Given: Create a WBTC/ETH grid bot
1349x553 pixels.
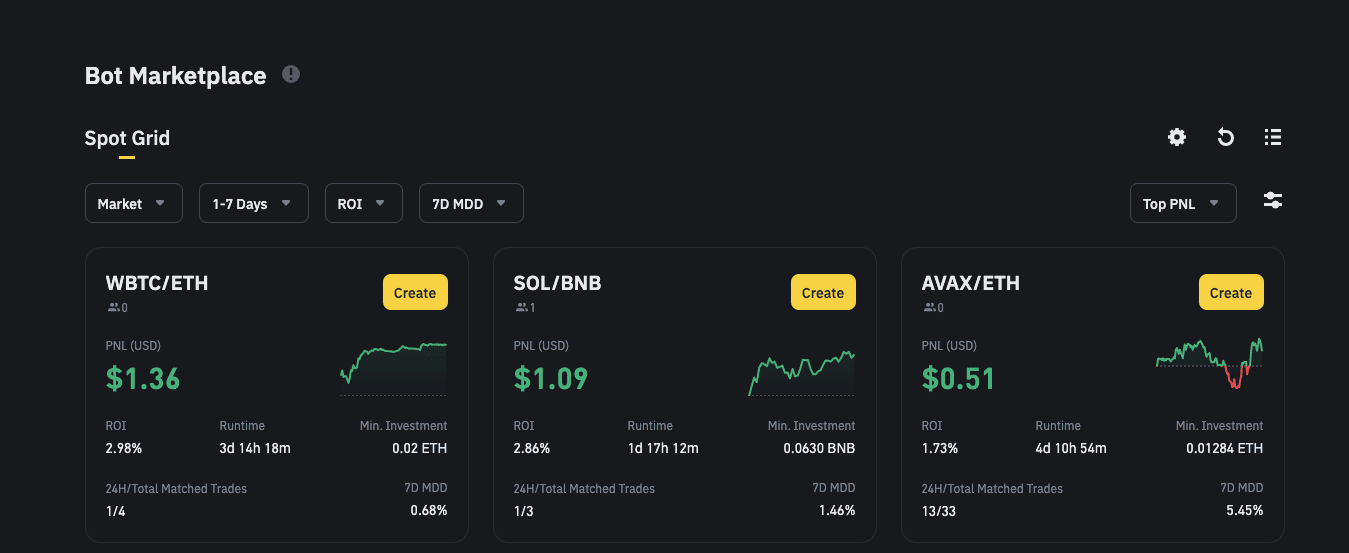Looking at the screenshot, I should (415, 293).
